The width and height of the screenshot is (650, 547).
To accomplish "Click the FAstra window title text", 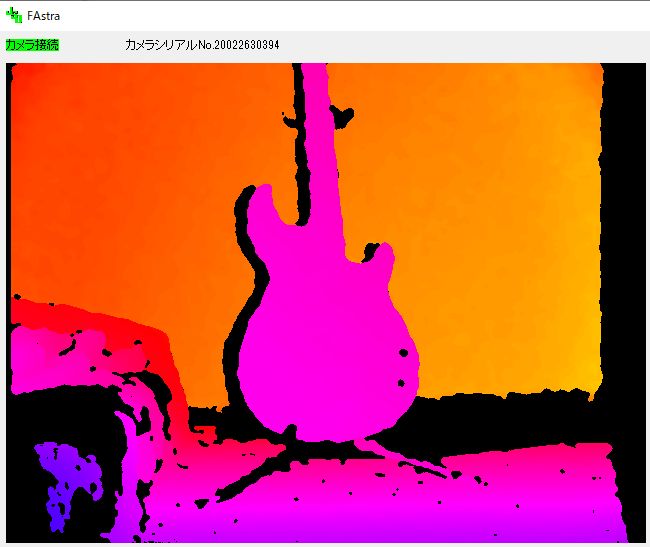I will pyautogui.click(x=43, y=16).
